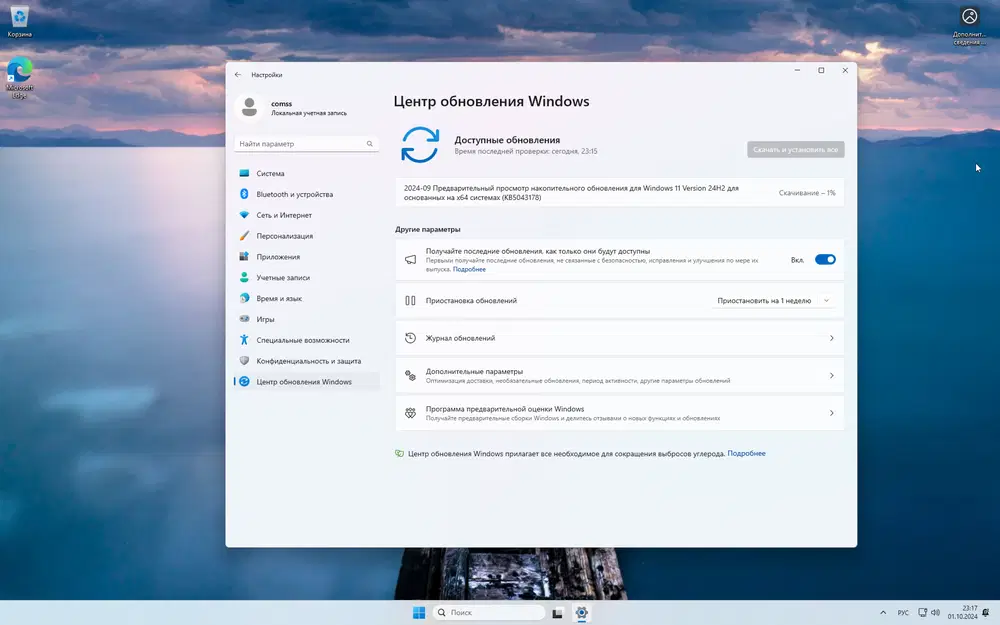Click the Приложения apps icon
1000x625 pixels.
pos(244,256)
